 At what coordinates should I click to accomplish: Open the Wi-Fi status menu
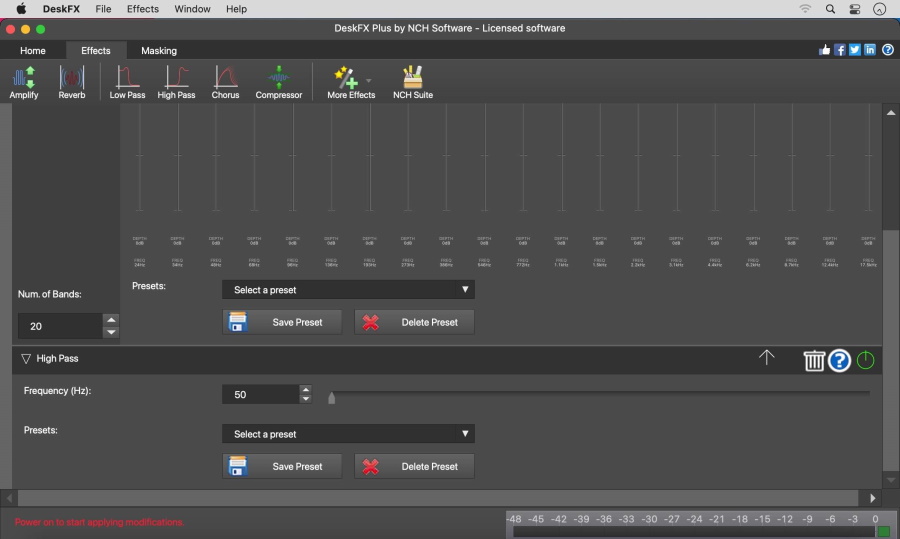click(805, 9)
